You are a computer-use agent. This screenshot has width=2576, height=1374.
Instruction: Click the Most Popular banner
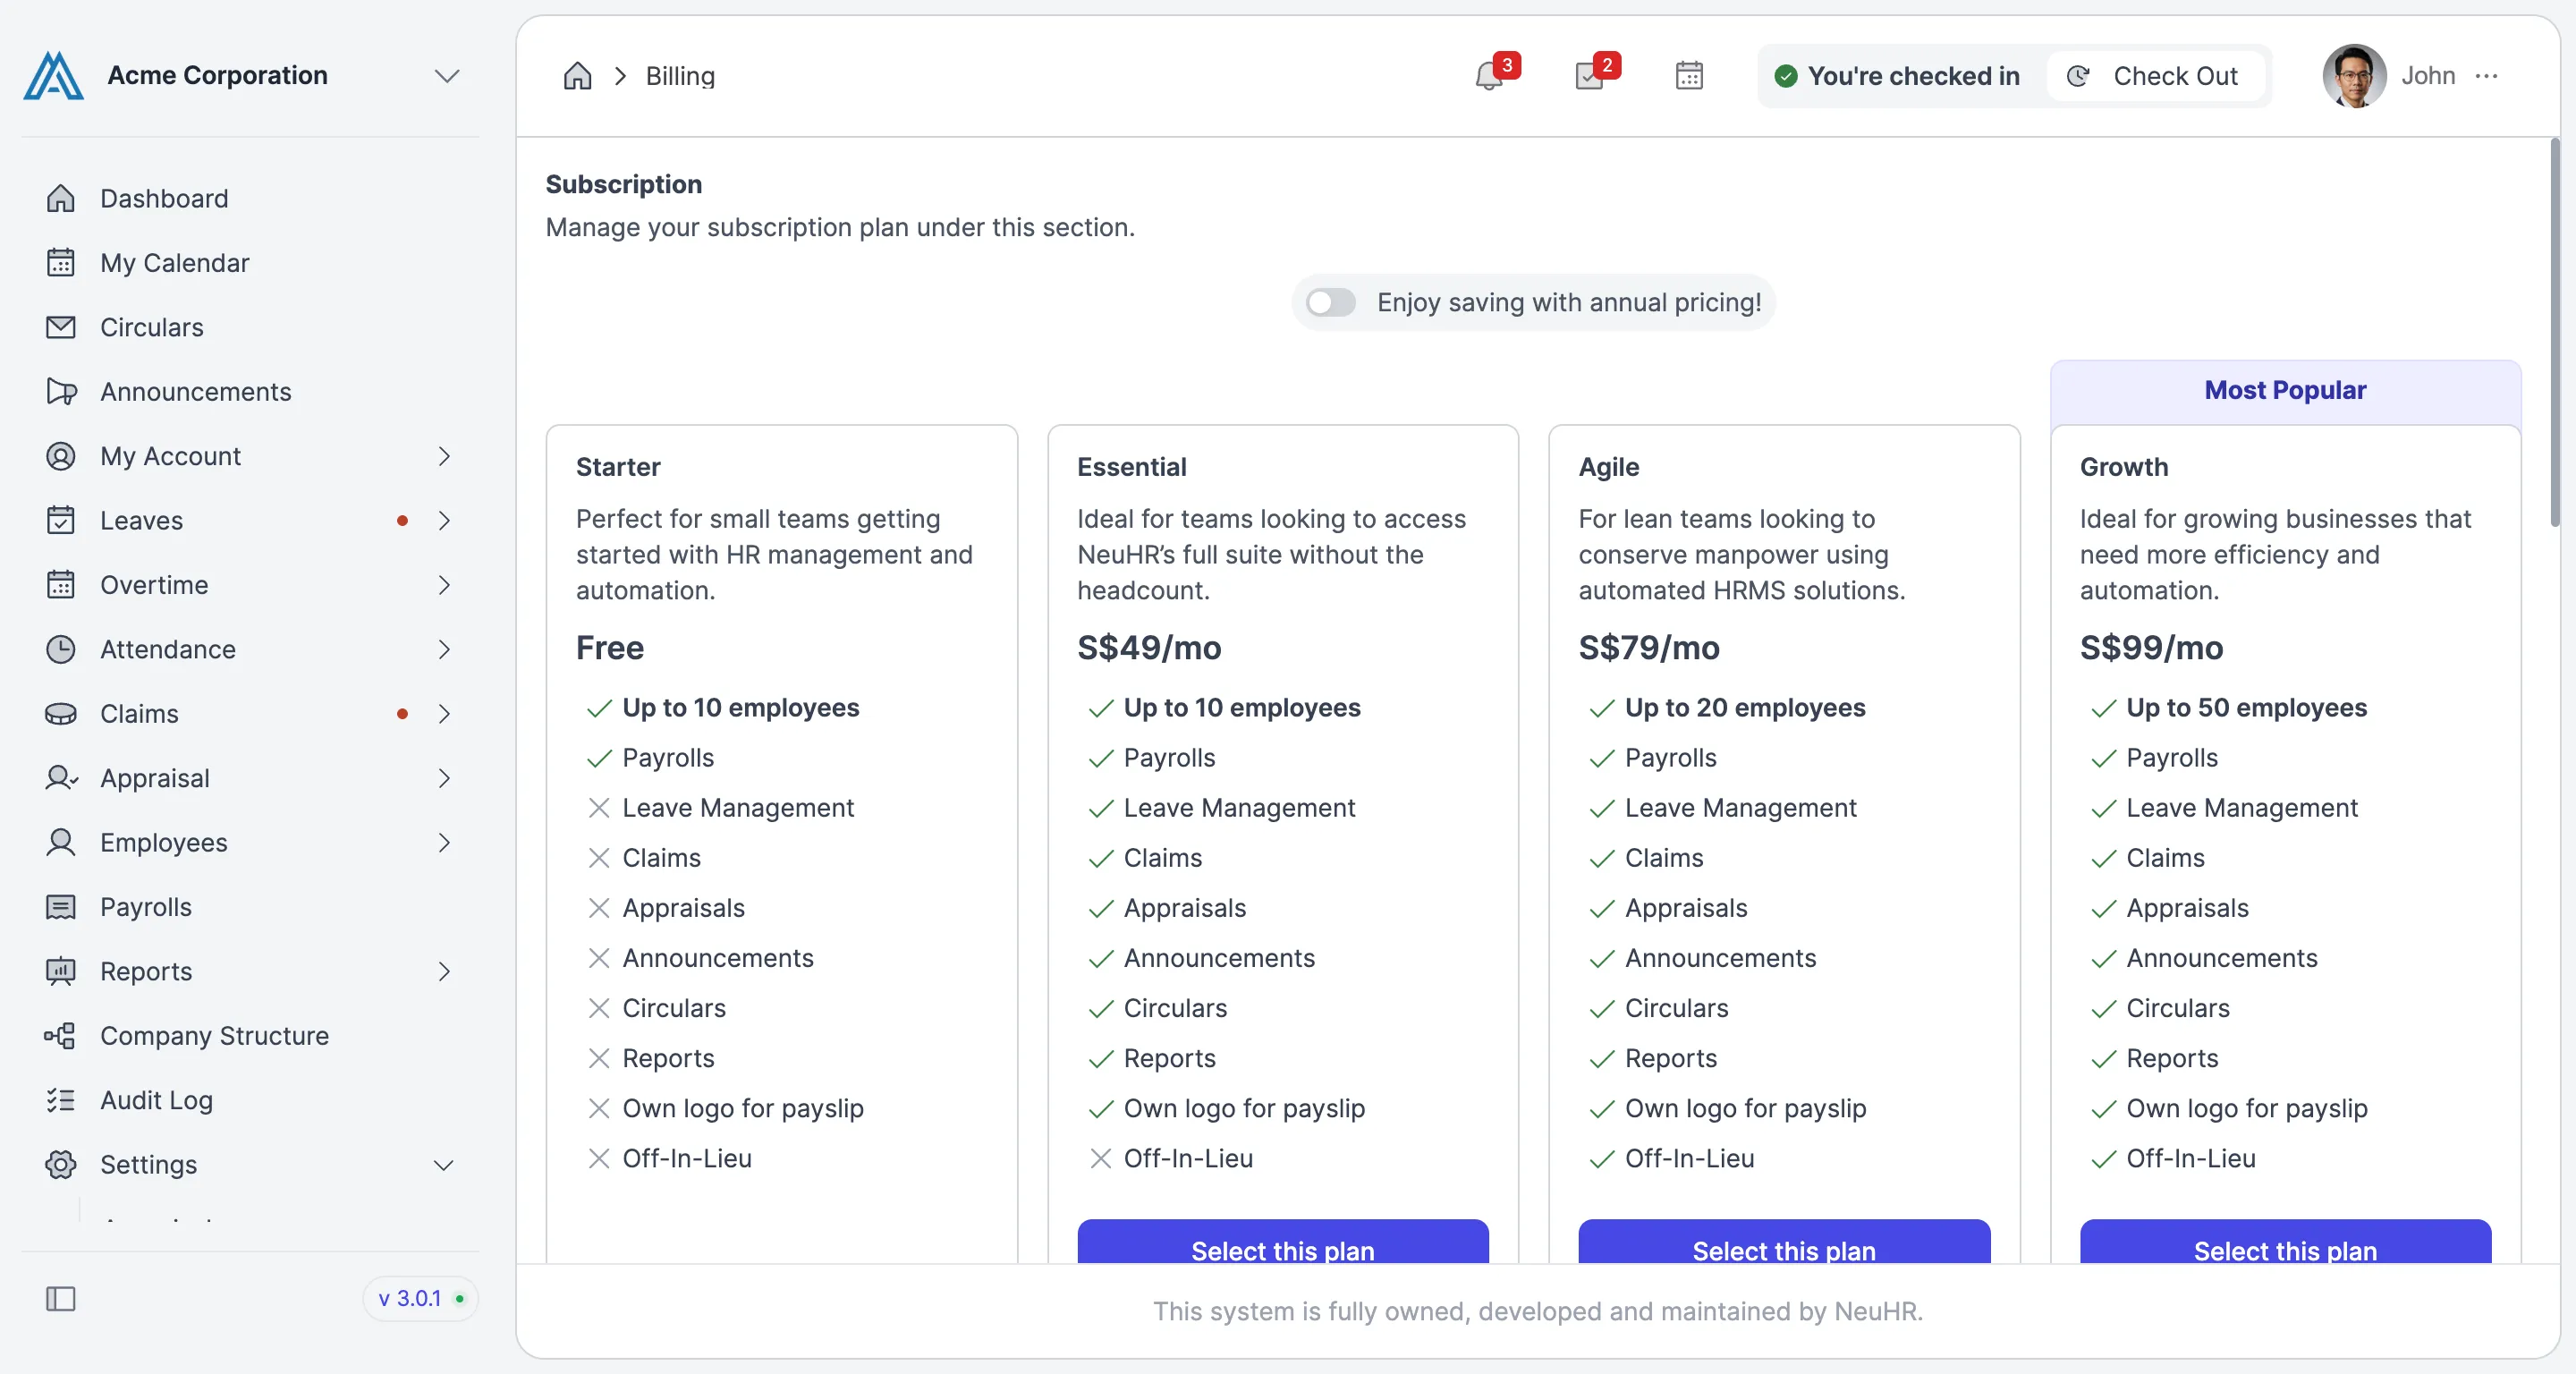coord(2285,391)
